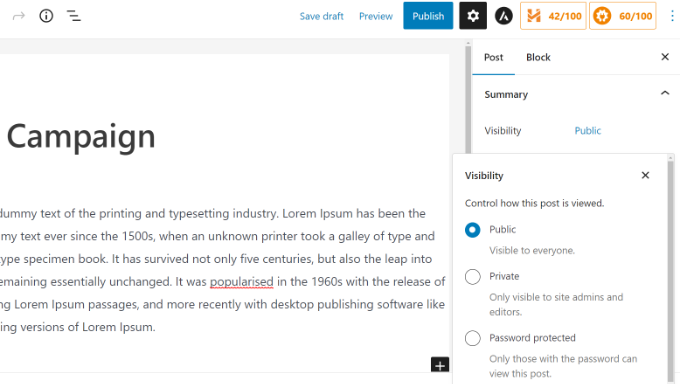Image resolution: width=680 pixels, height=384 pixels.
Task: Open the document details info icon
Action: click(x=46, y=16)
